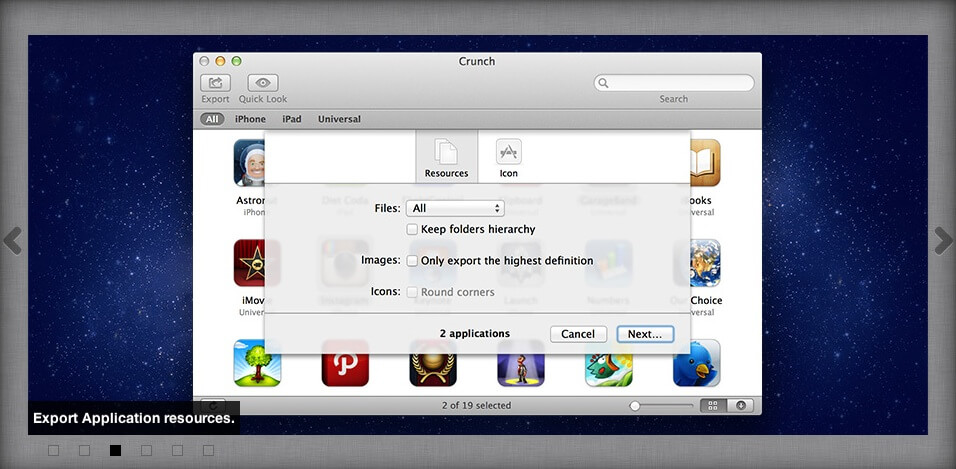Click the 'Export Application resources.' caption

[x=134, y=418]
